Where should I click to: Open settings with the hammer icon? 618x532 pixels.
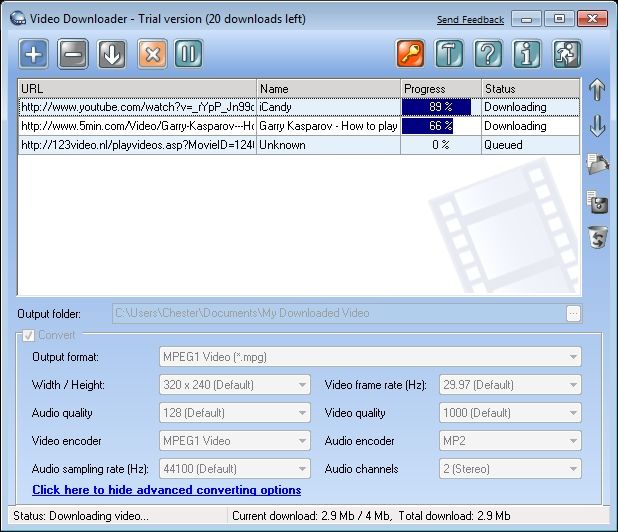point(449,54)
